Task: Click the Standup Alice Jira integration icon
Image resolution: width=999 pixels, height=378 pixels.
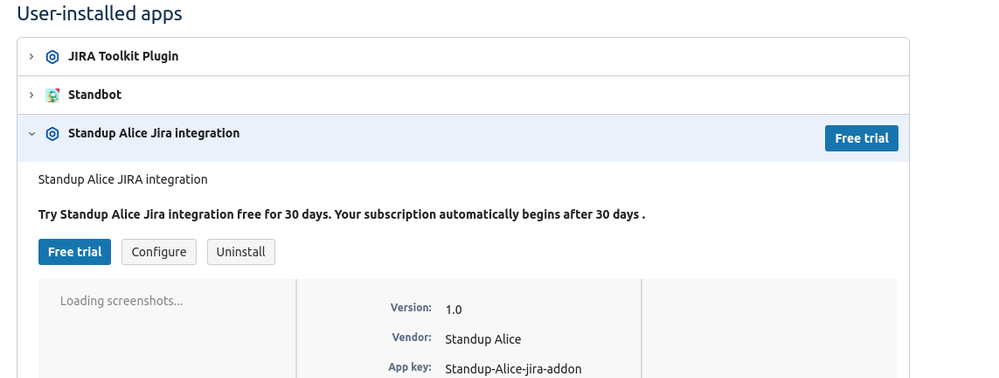Action: [52, 134]
